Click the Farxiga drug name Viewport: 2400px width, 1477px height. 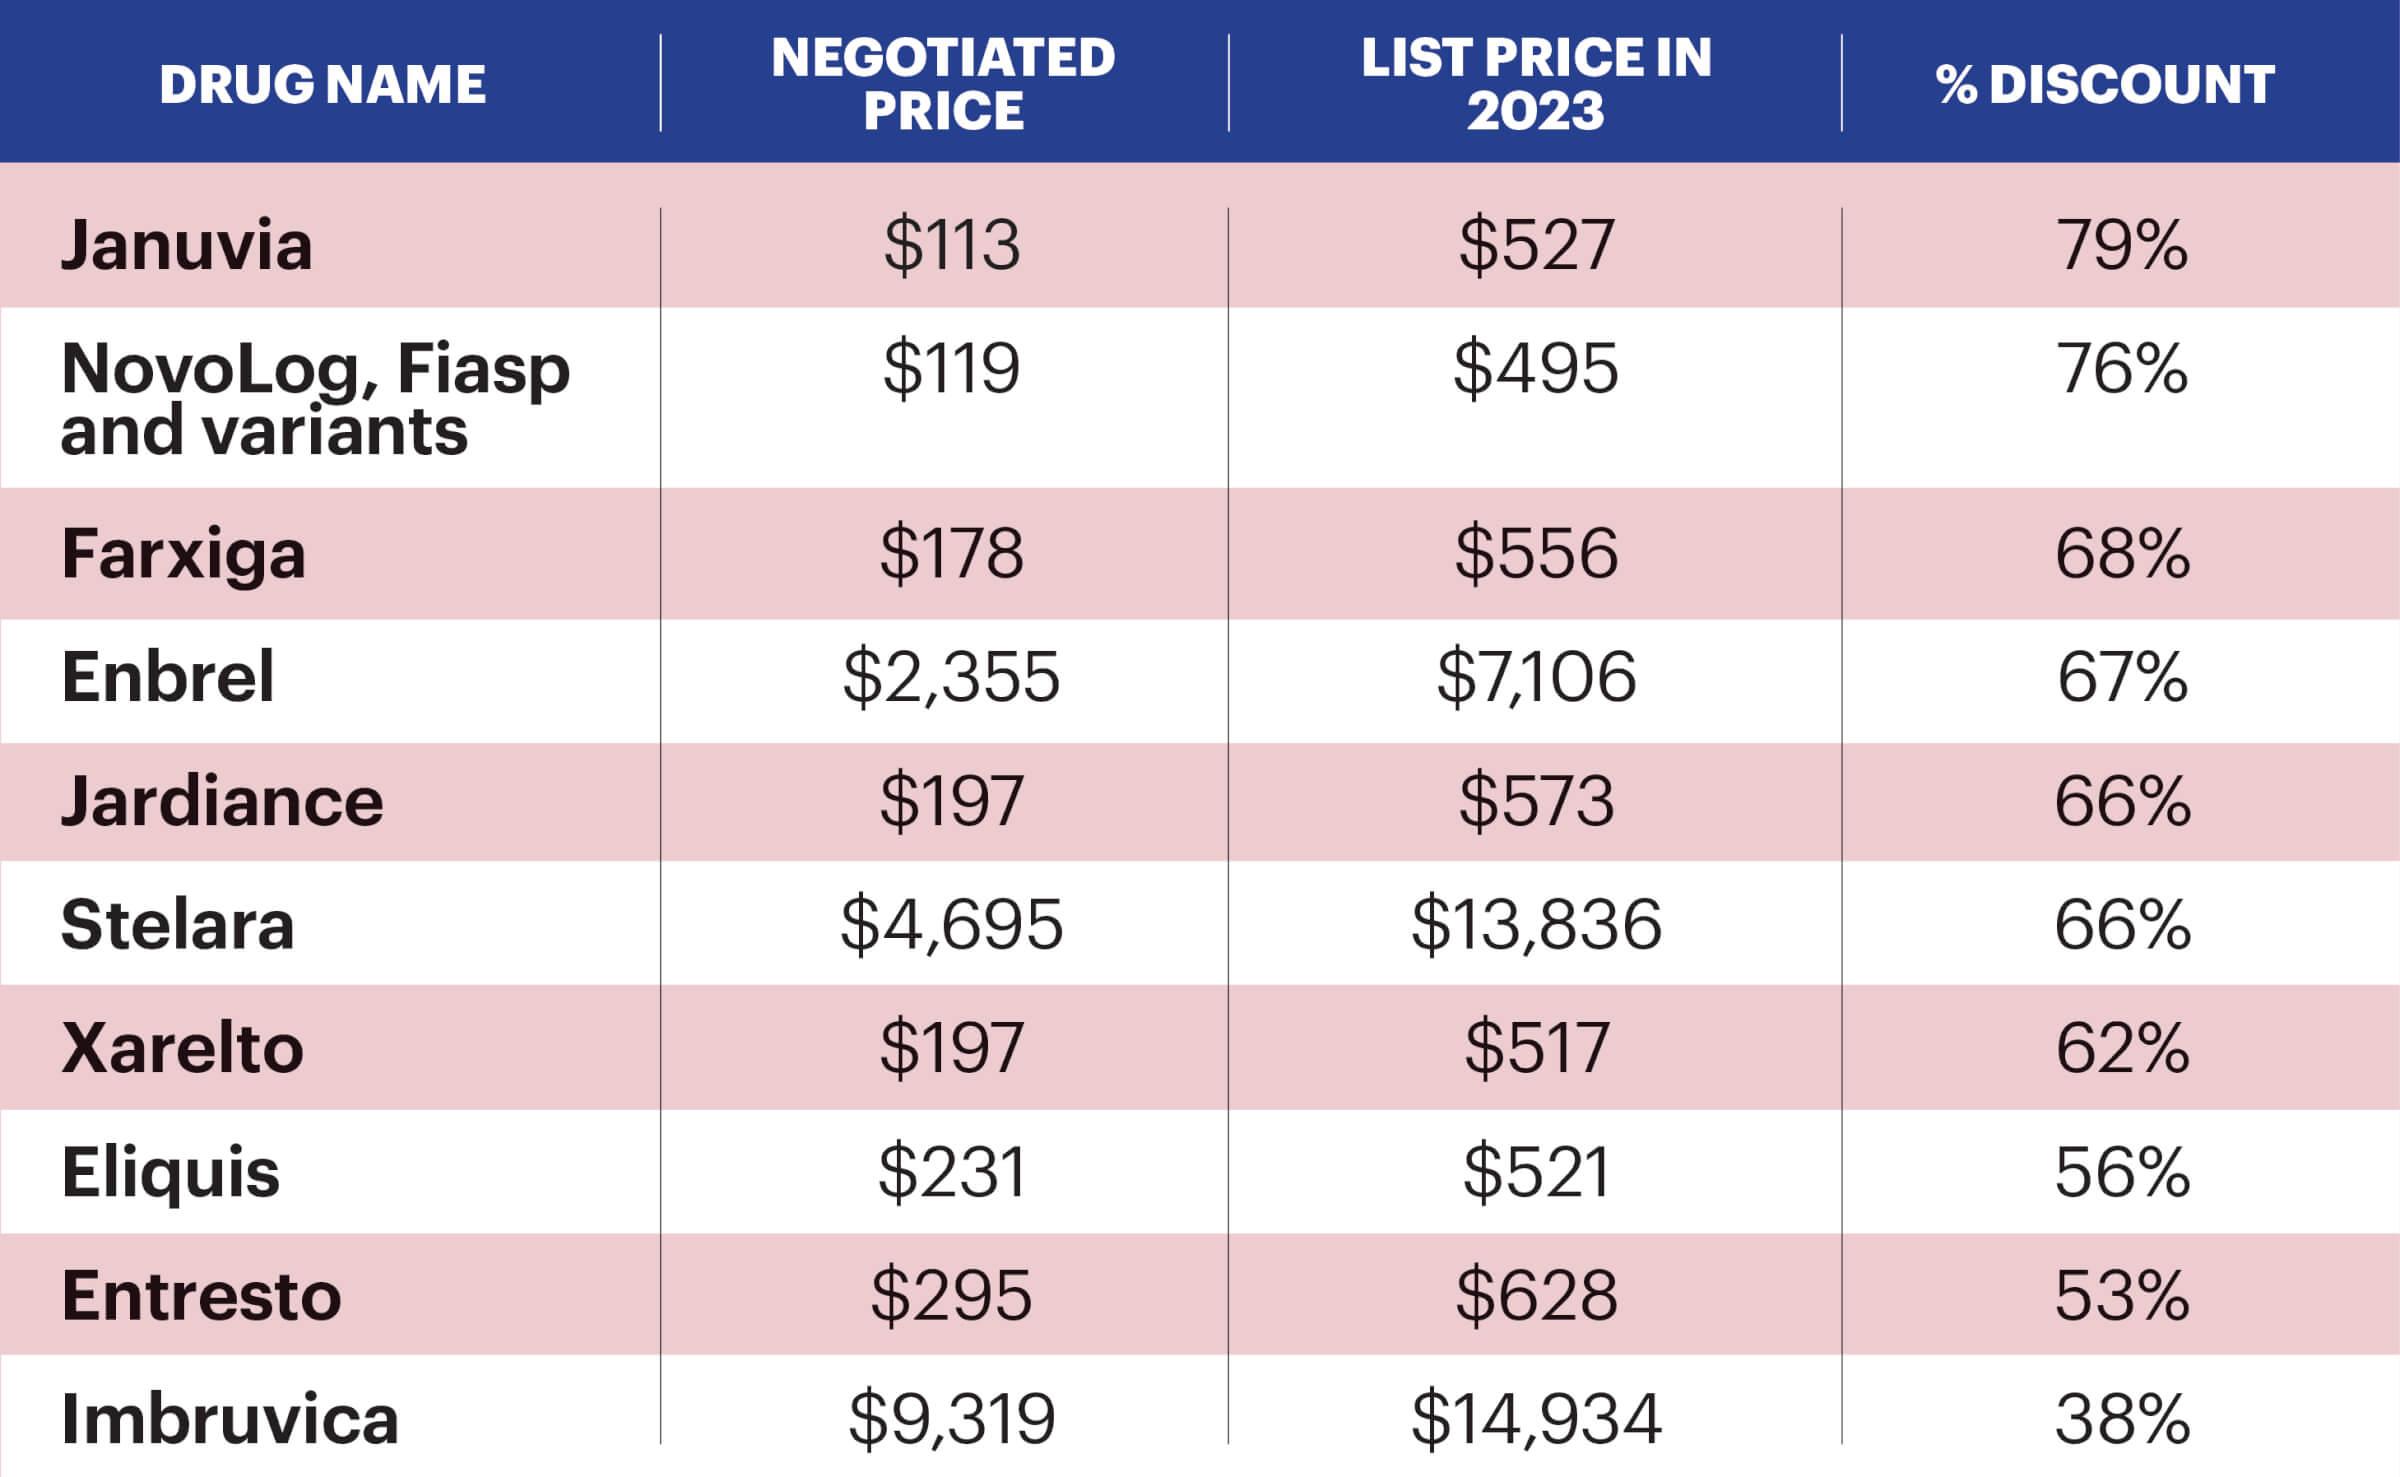tap(183, 554)
